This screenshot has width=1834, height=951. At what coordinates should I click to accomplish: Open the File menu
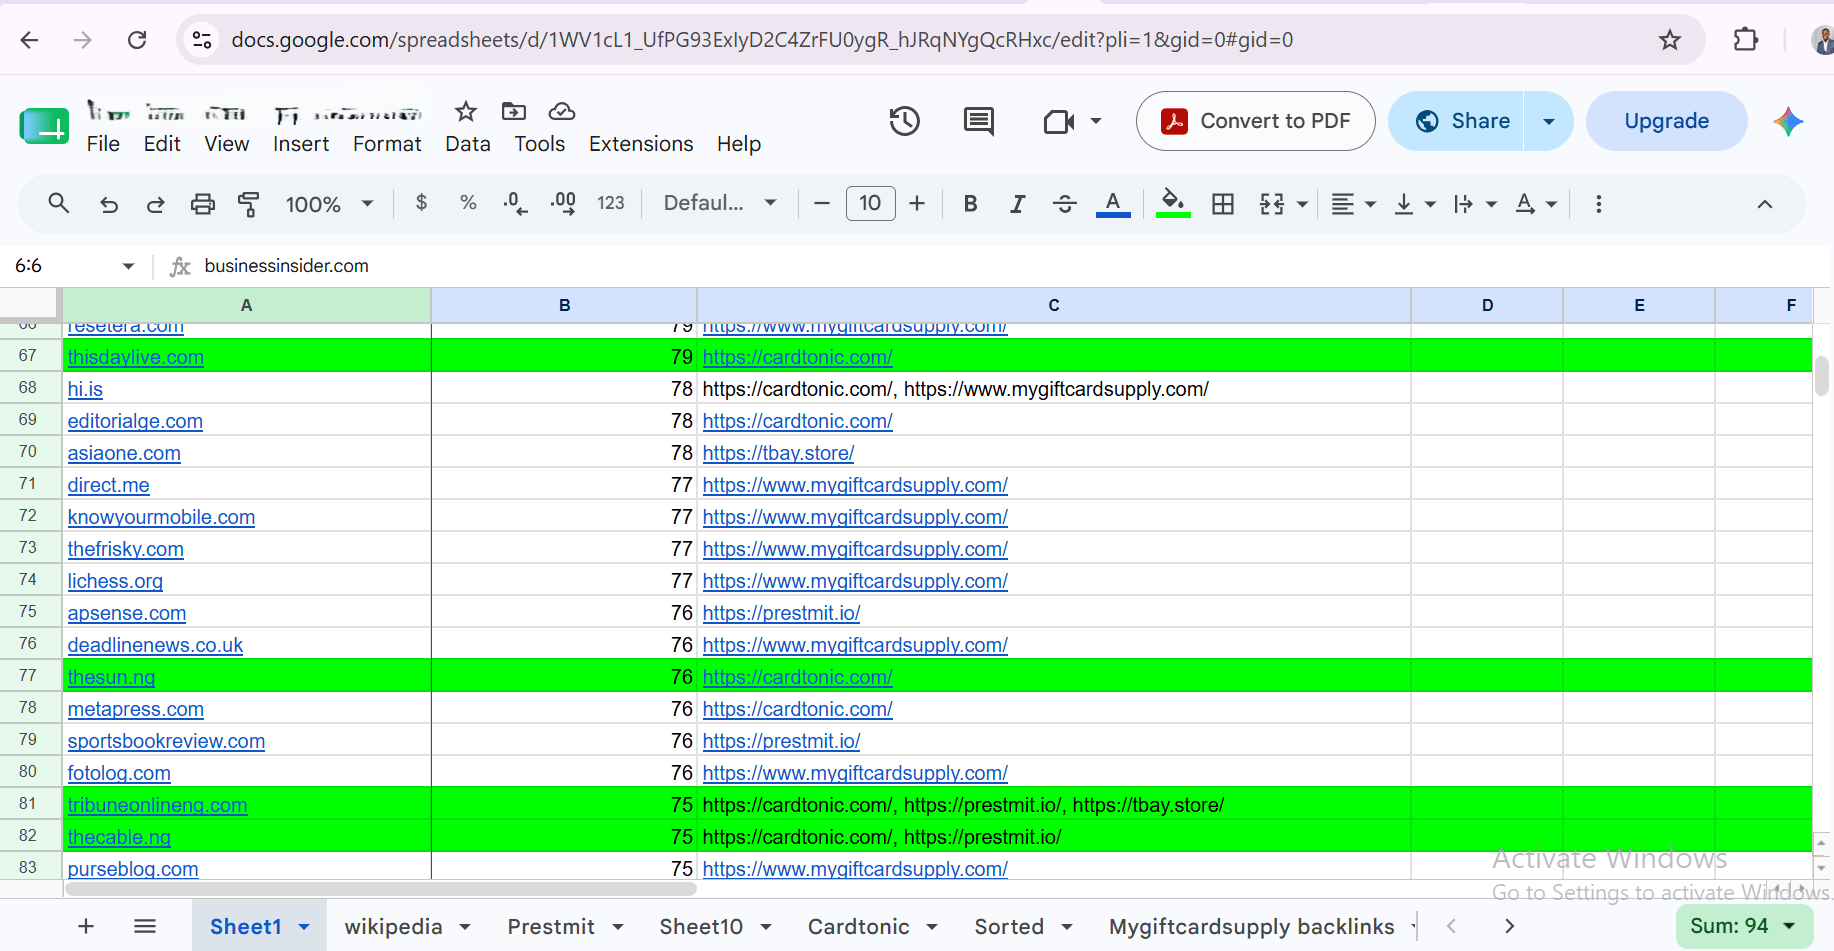click(x=103, y=144)
